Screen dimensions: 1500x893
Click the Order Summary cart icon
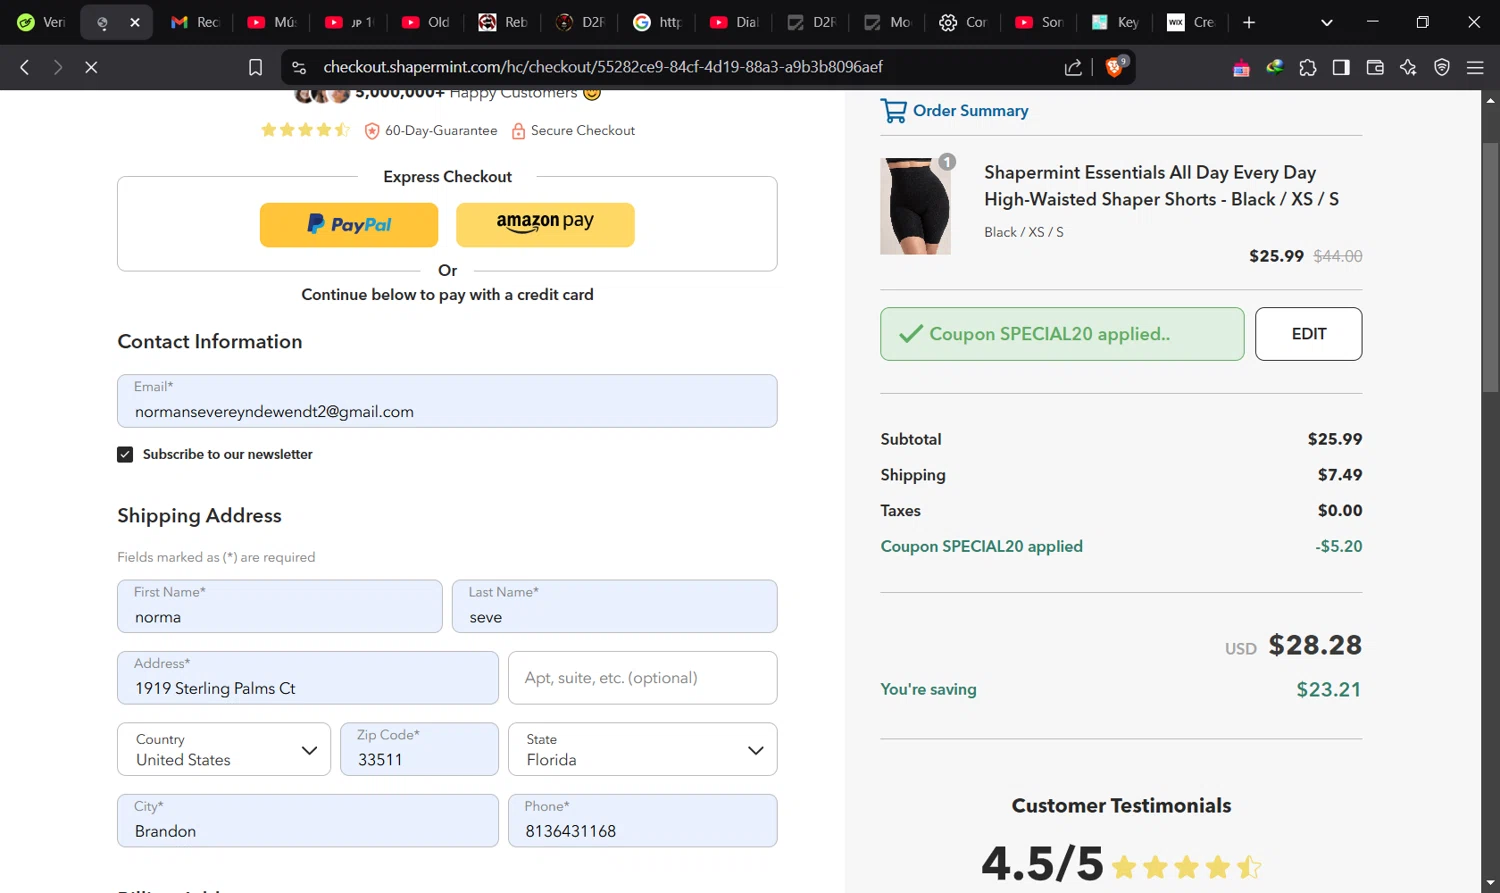pos(893,110)
